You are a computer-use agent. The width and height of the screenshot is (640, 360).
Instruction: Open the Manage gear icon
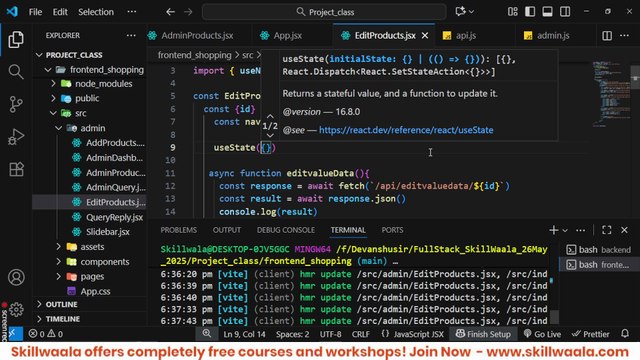click(16, 309)
